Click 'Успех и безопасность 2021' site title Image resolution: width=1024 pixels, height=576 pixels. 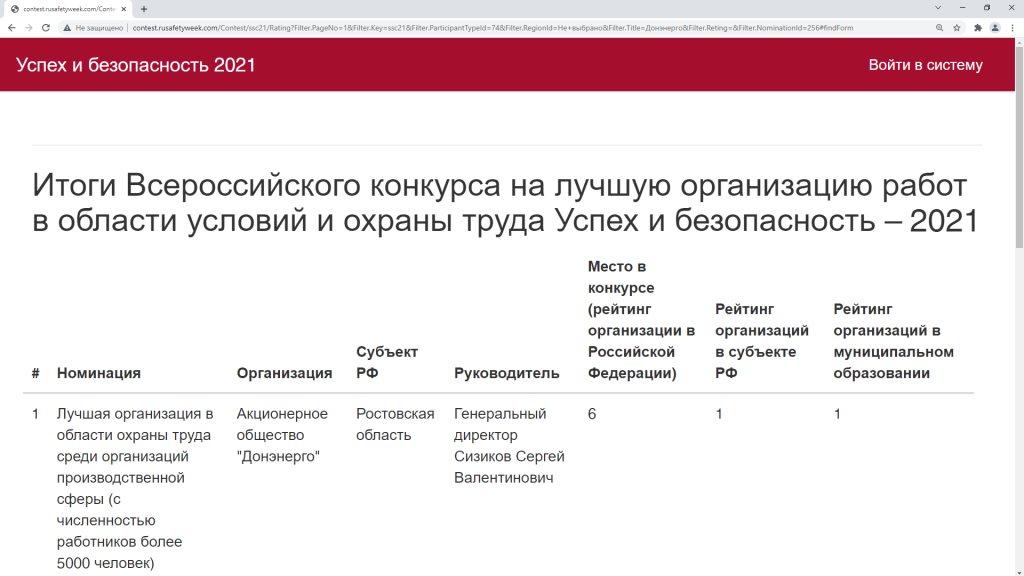click(136, 65)
